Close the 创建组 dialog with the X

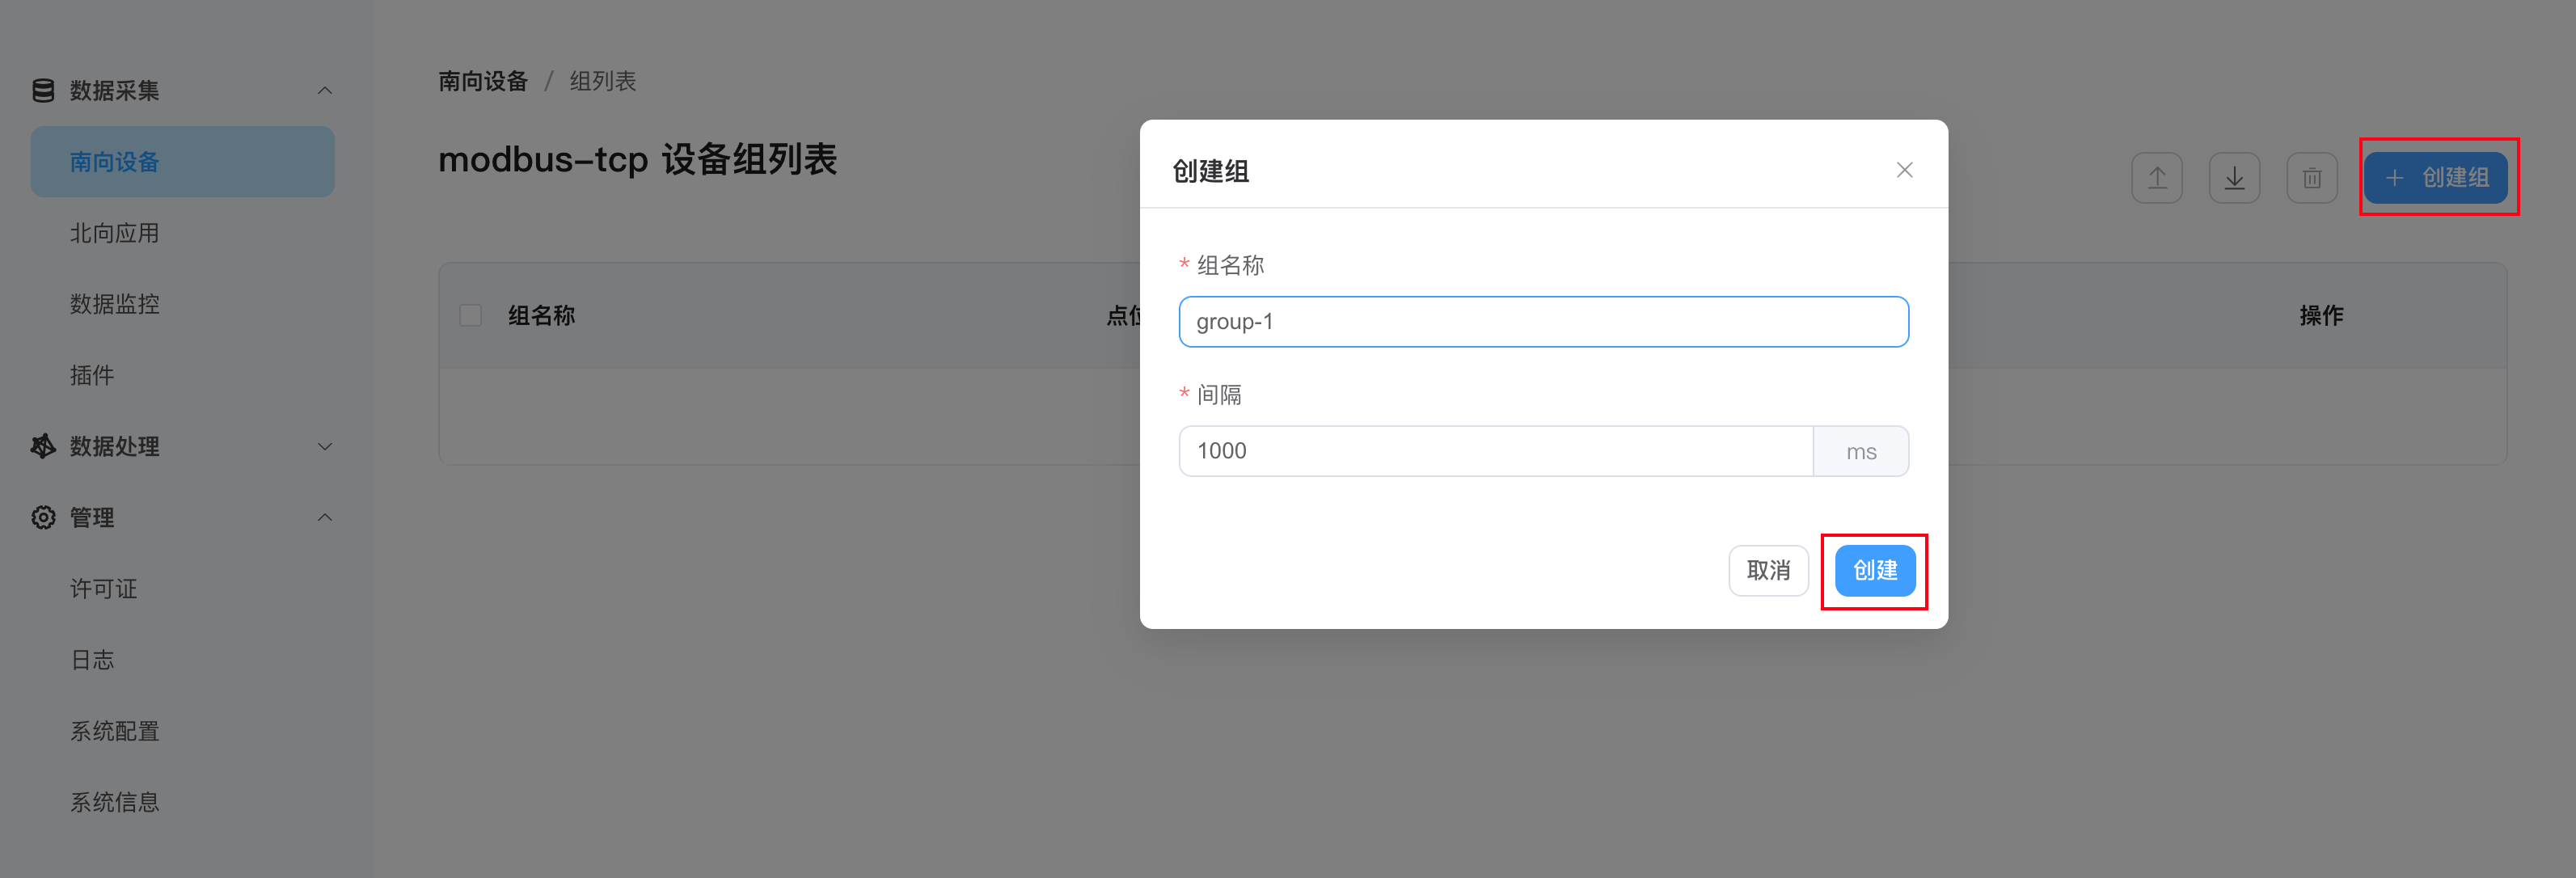[1904, 169]
